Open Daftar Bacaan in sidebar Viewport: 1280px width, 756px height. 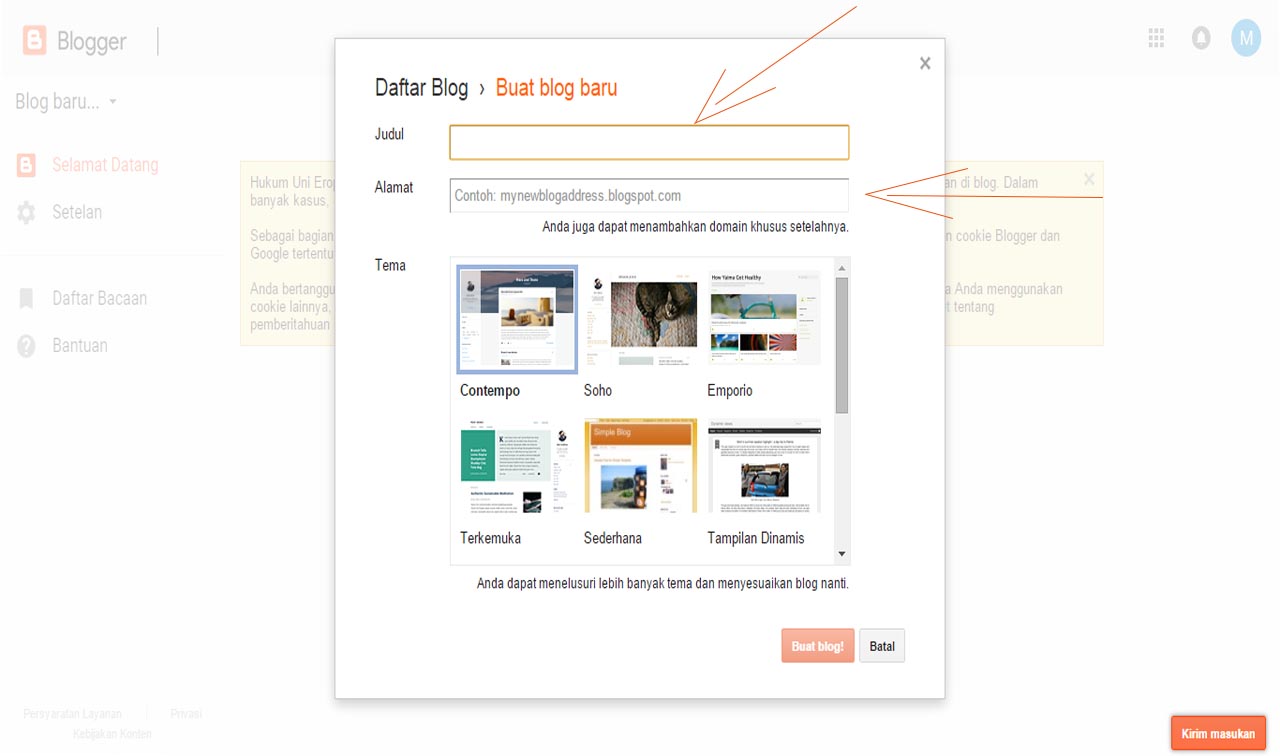click(99, 298)
